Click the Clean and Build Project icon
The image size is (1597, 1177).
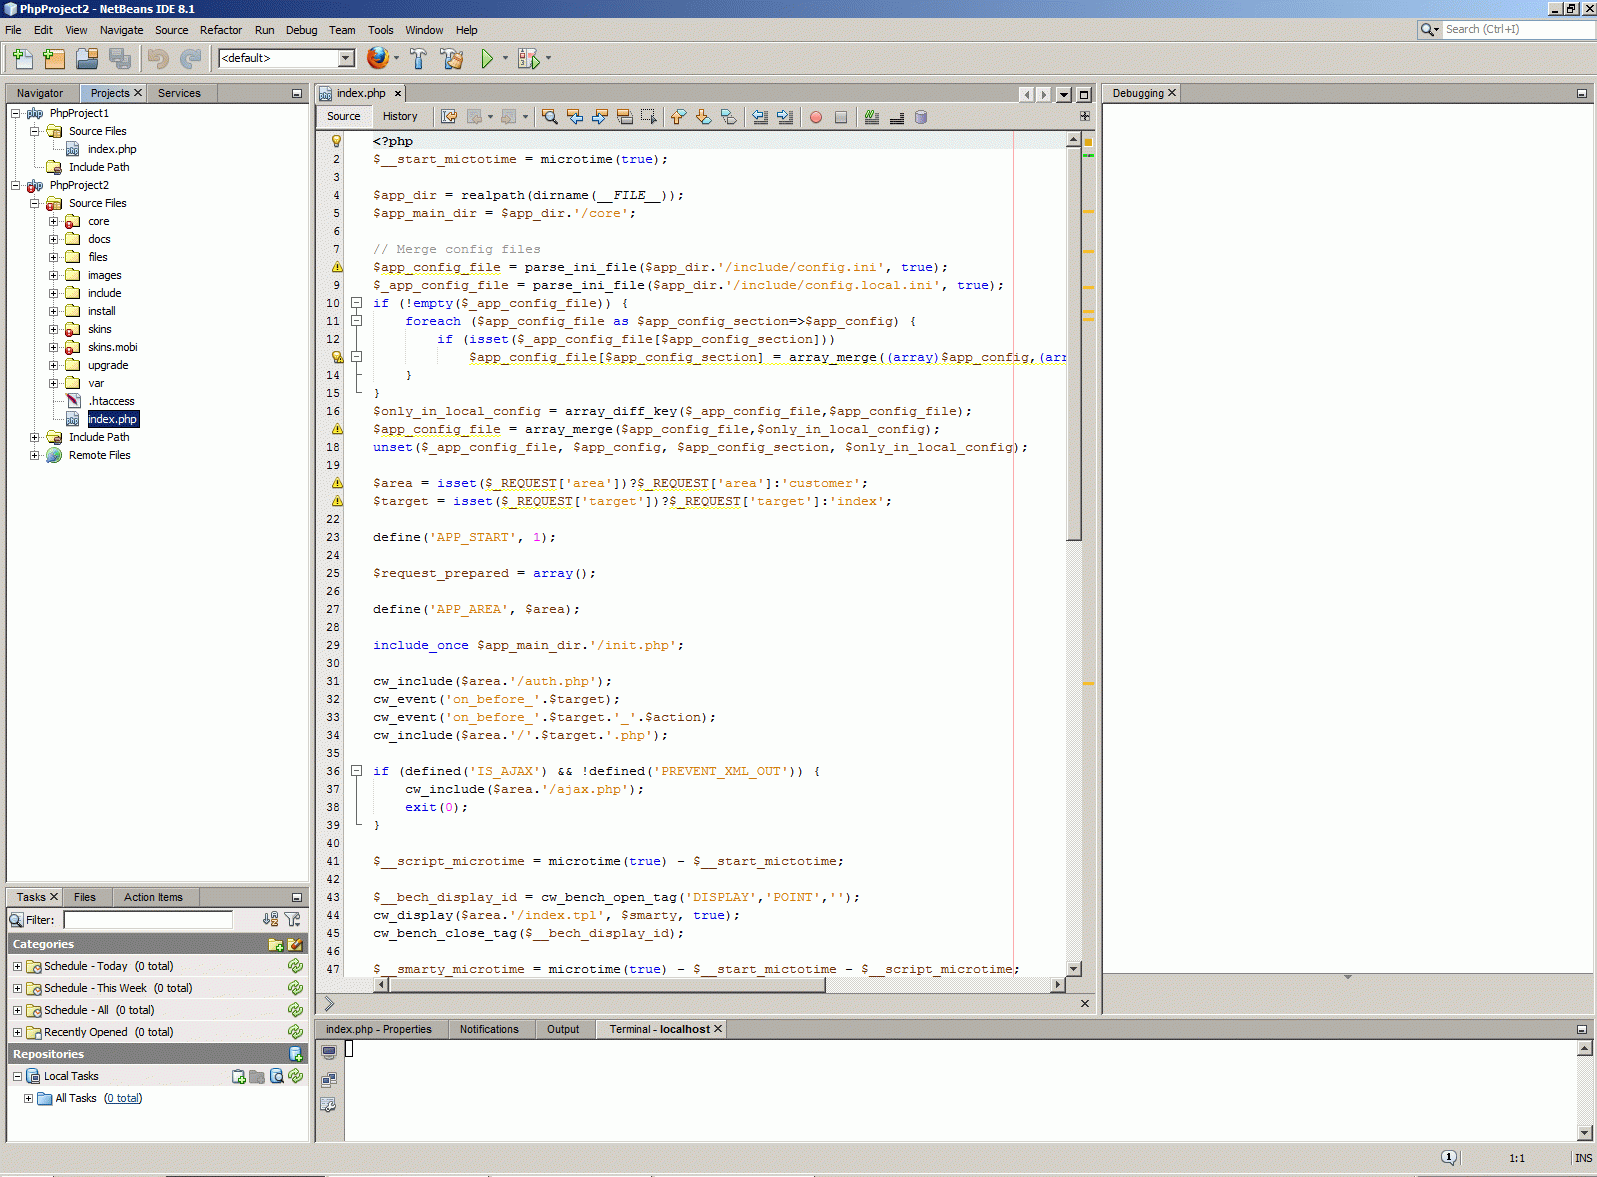(452, 59)
